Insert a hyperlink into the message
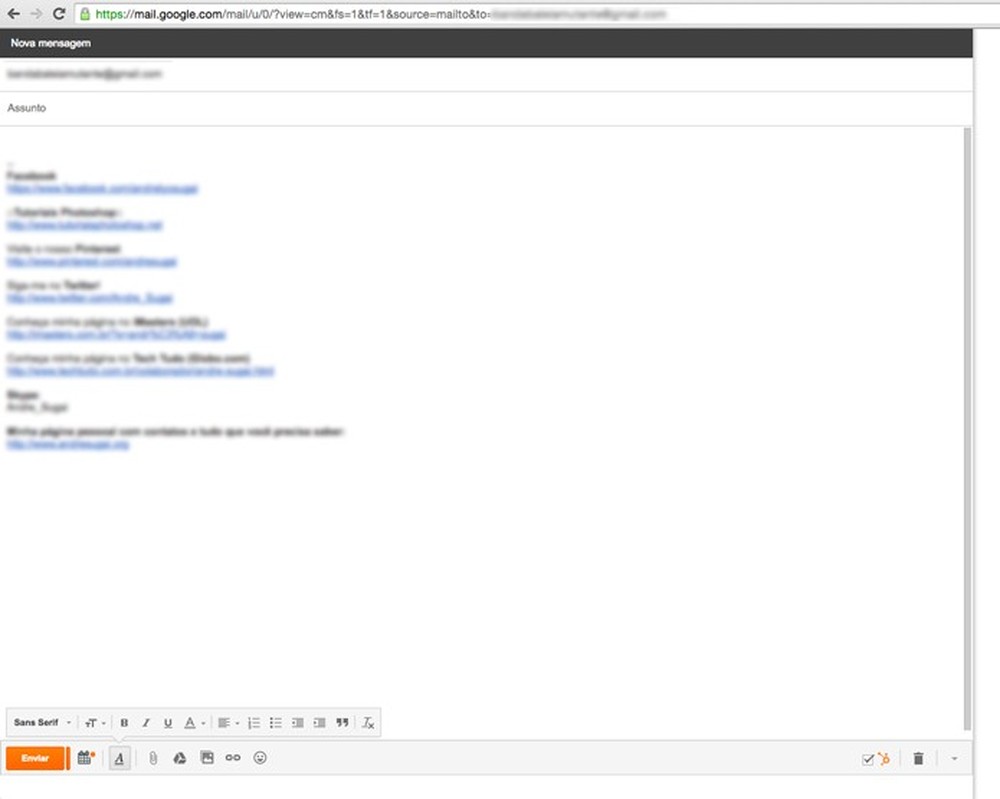 [x=233, y=758]
